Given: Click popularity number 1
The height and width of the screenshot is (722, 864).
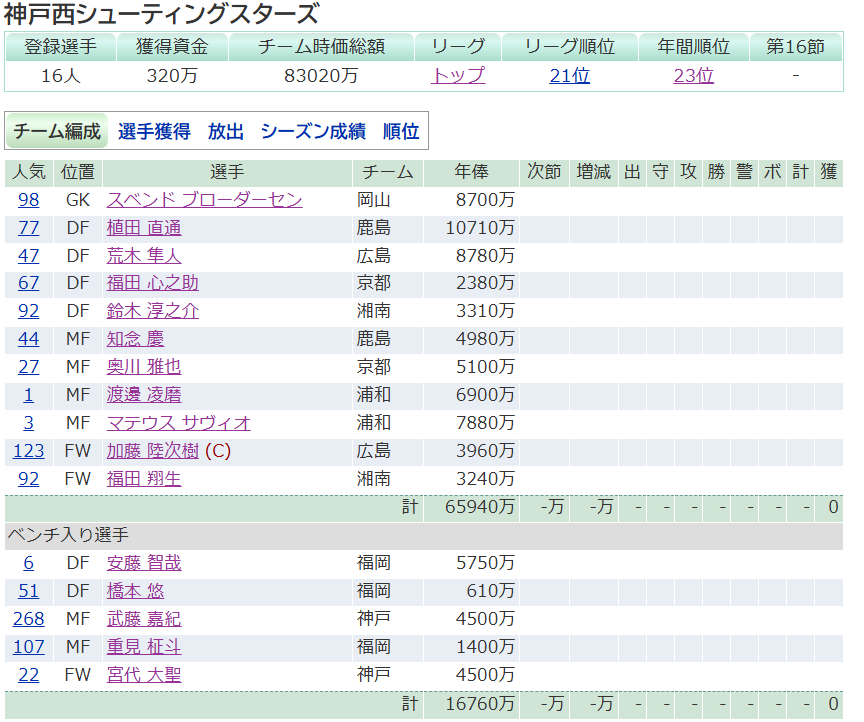Looking at the screenshot, I should pos(29,395).
